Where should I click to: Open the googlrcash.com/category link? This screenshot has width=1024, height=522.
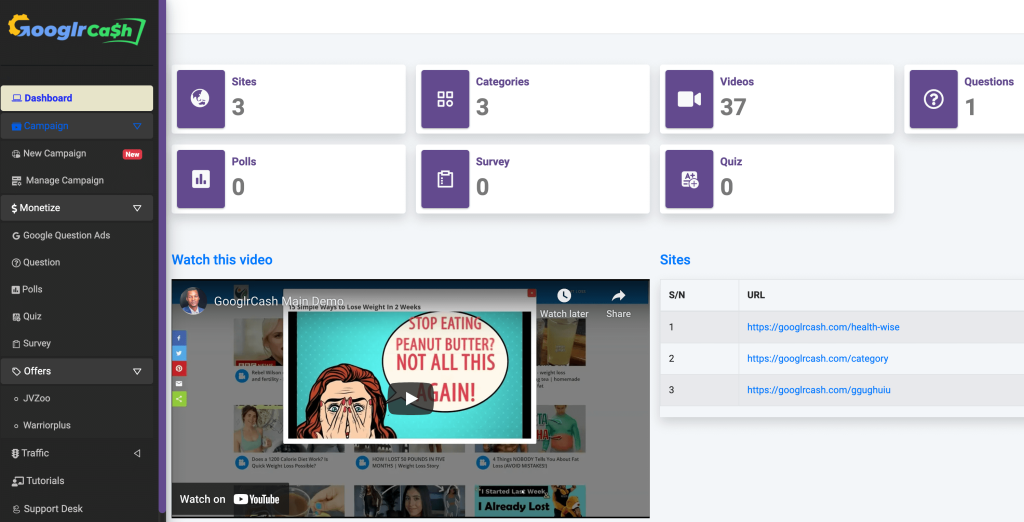(817, 358)
